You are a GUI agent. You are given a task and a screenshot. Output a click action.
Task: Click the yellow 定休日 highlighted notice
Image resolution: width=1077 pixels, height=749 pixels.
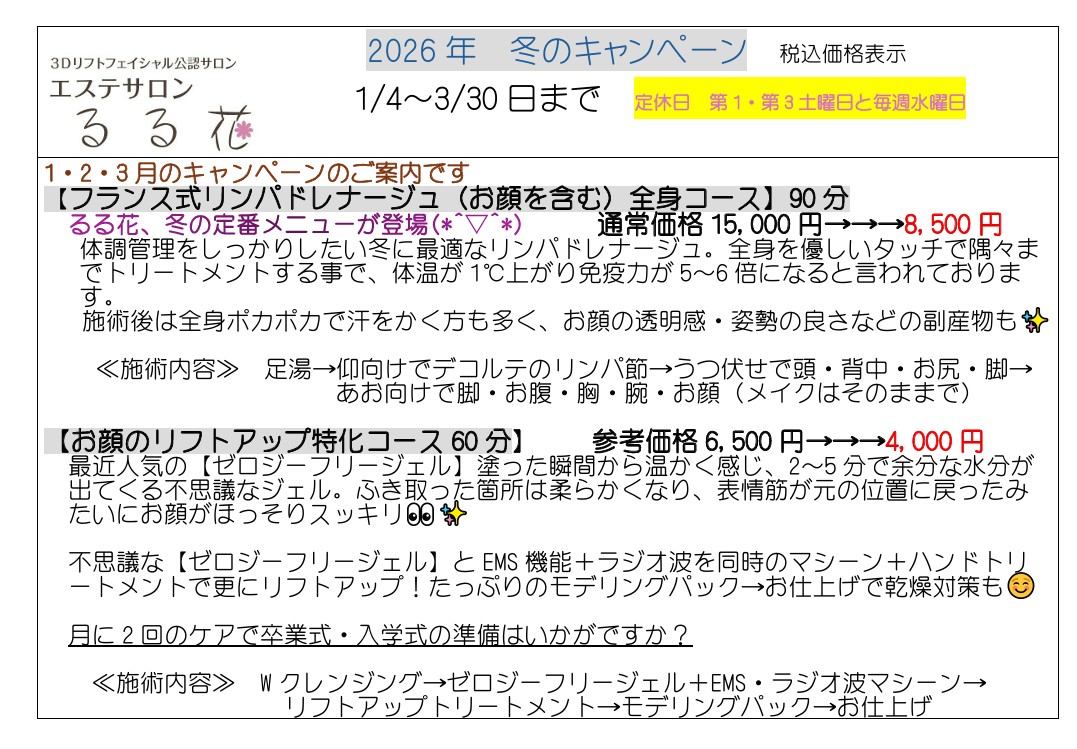799,101
